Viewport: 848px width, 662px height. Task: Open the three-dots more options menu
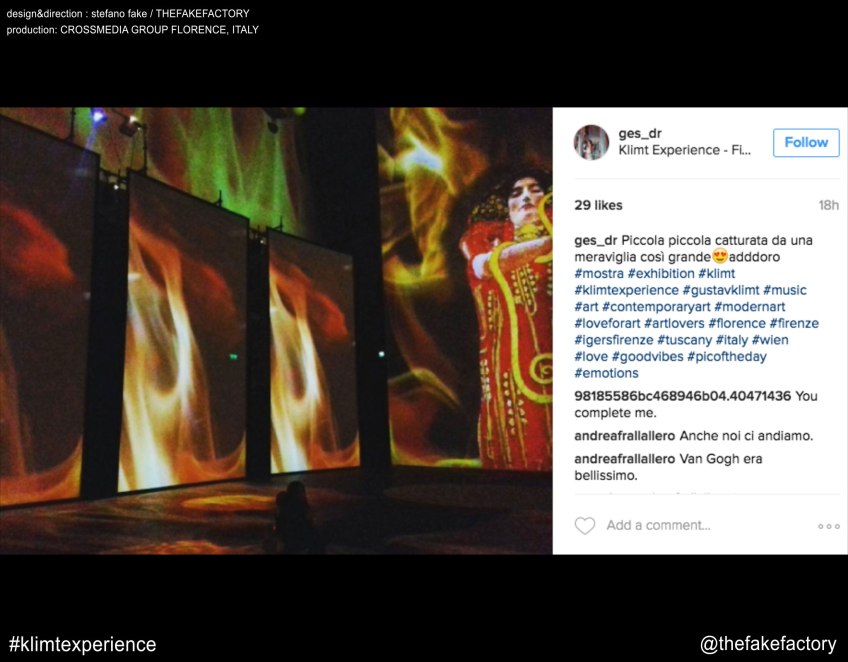tap(829, 526)
